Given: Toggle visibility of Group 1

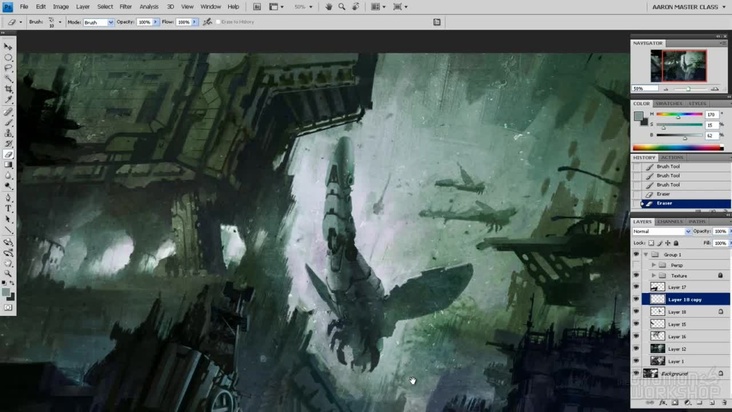Looking at the screenshot, I should tap(636, 254).
